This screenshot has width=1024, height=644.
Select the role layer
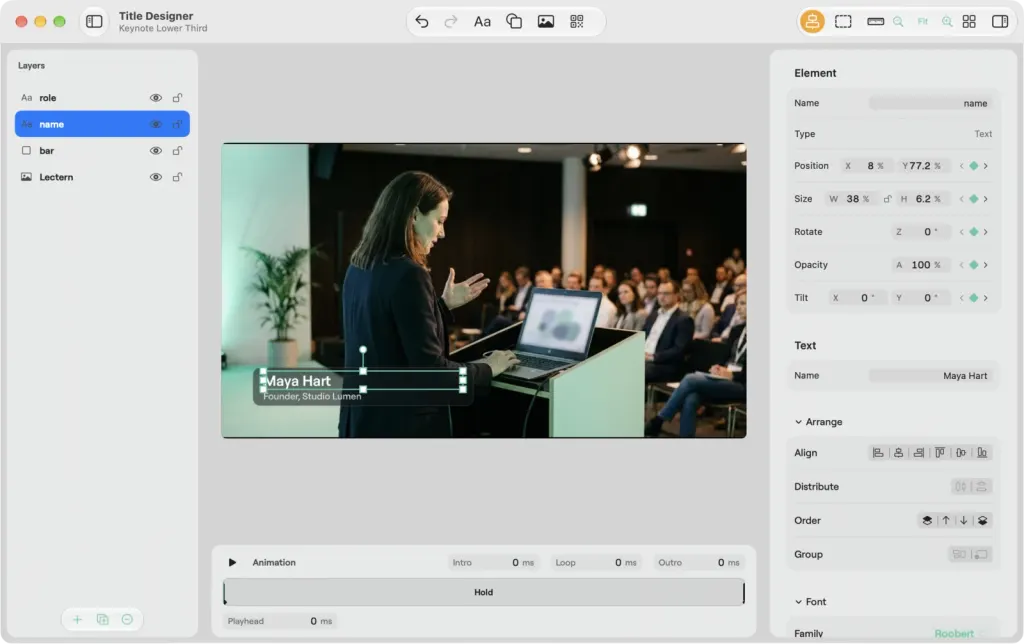coord(103,98)
